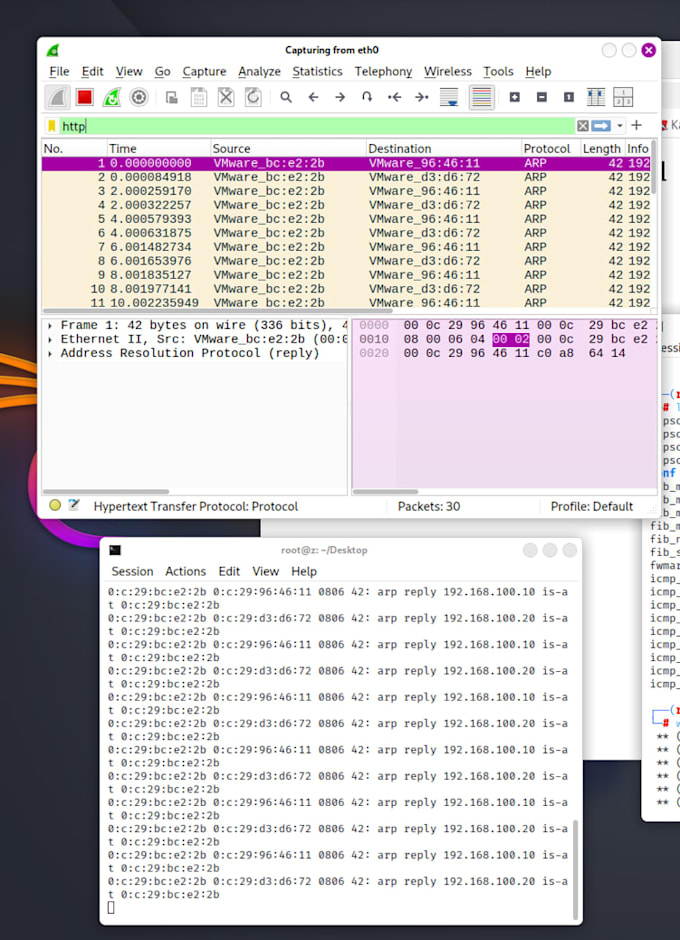Viewport: 680px width, 940px height.
Task: Reload the capture file icon
Action: tap(253, 97)
